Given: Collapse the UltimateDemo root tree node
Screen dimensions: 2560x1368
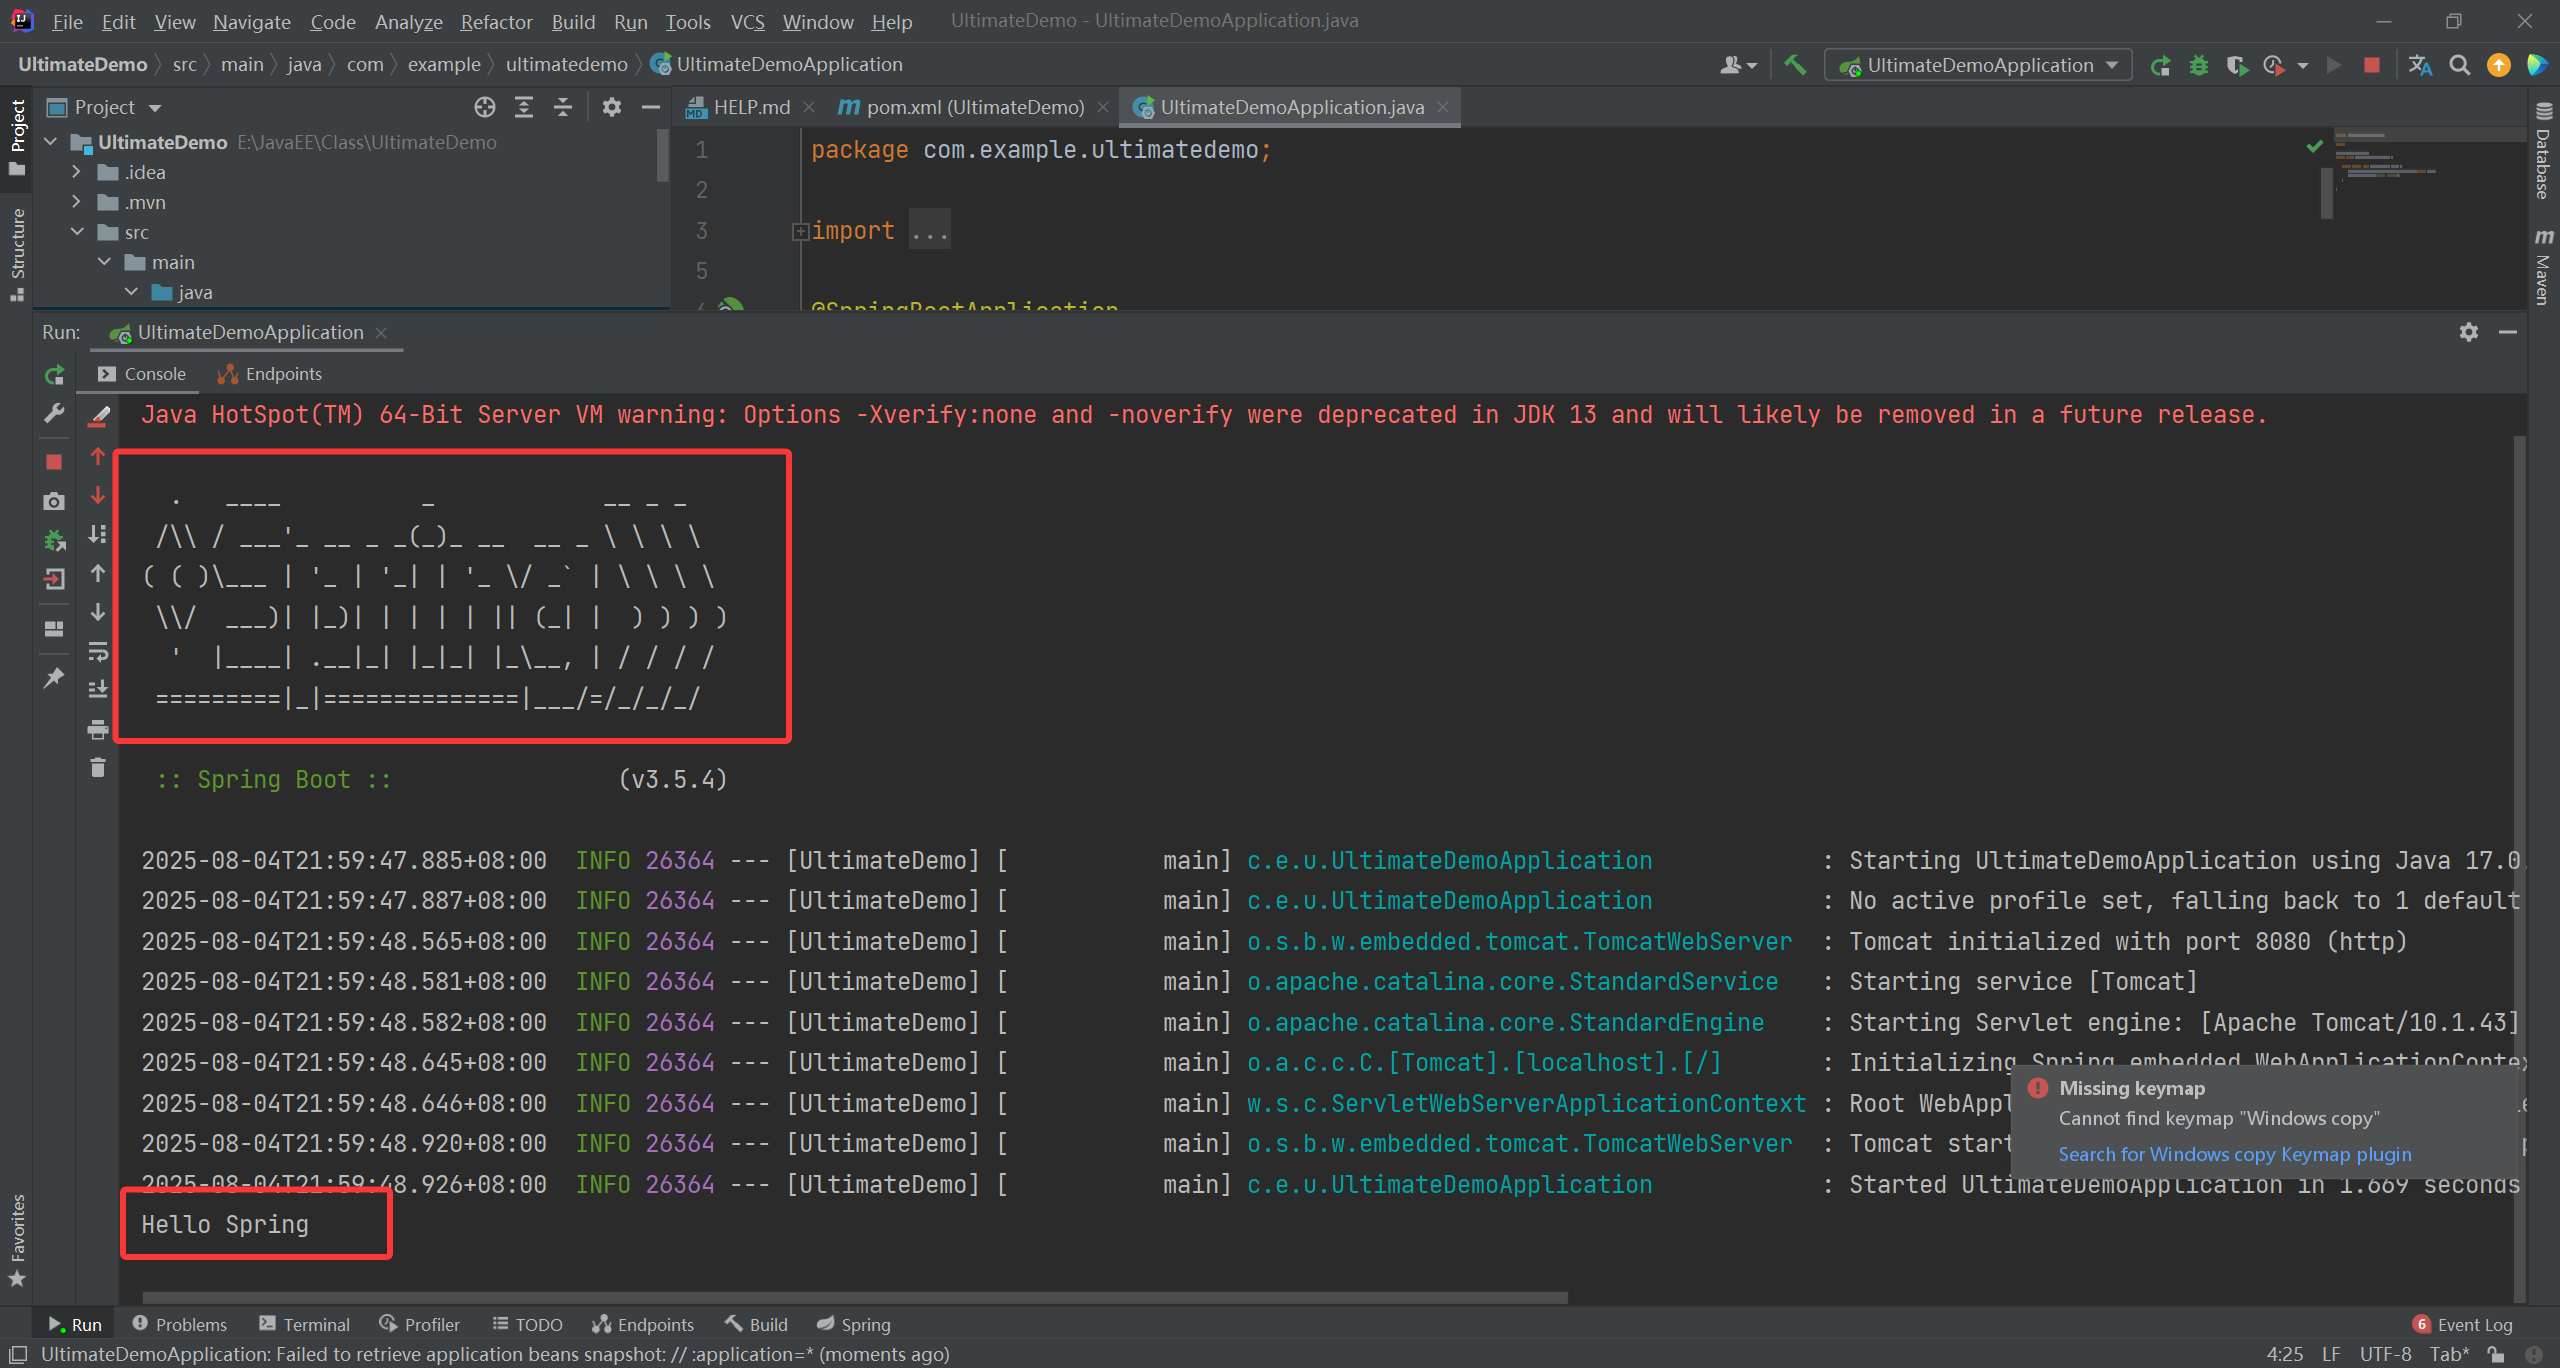Looking at the screenshot, I should (x=50, y=142).
